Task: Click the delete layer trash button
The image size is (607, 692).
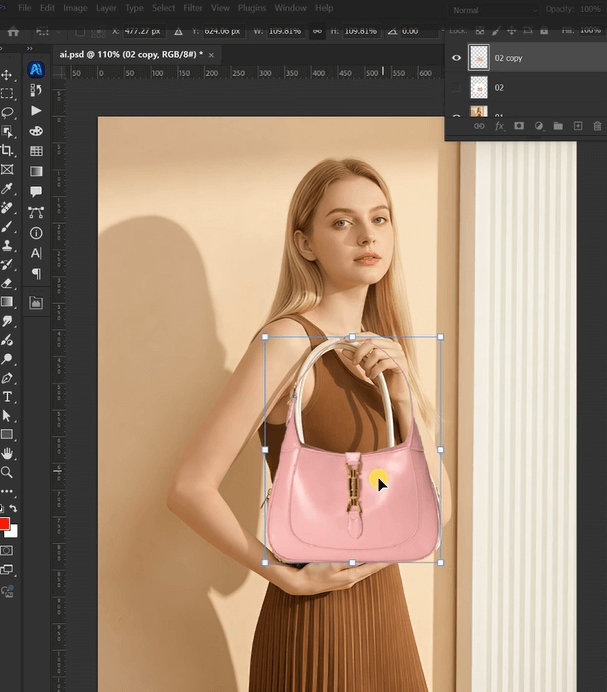Action: click(597, 126)
